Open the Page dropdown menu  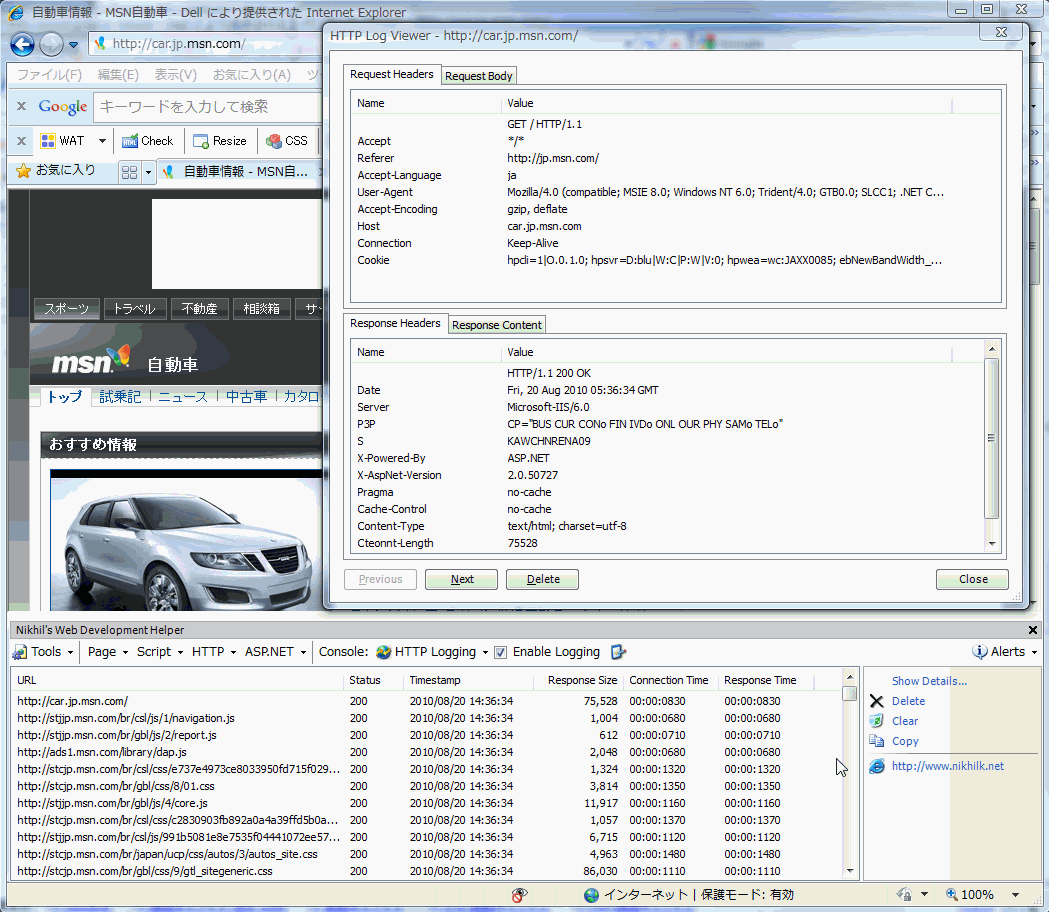108,652
